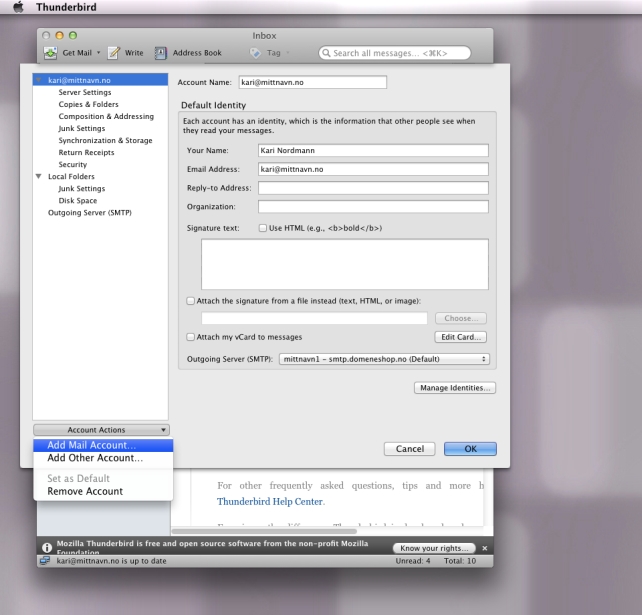Open the Tag dropdown arrow
Viewport: 642px width, 615px height.
click(x=287, y=53)
